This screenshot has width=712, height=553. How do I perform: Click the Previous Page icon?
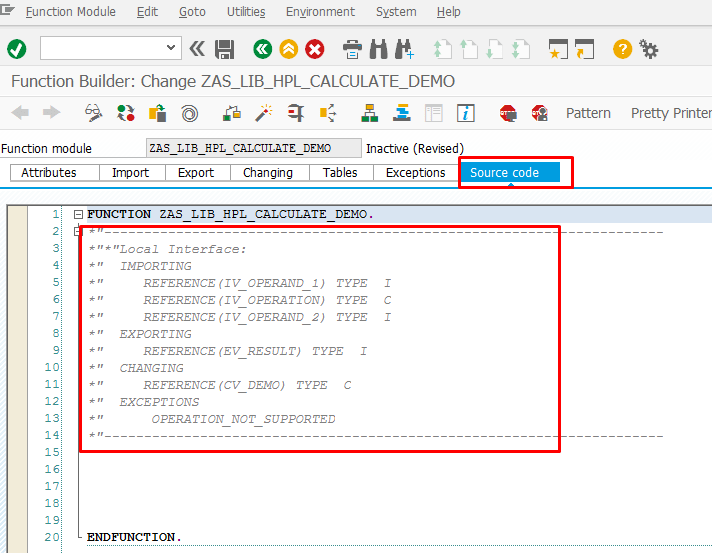469,49
